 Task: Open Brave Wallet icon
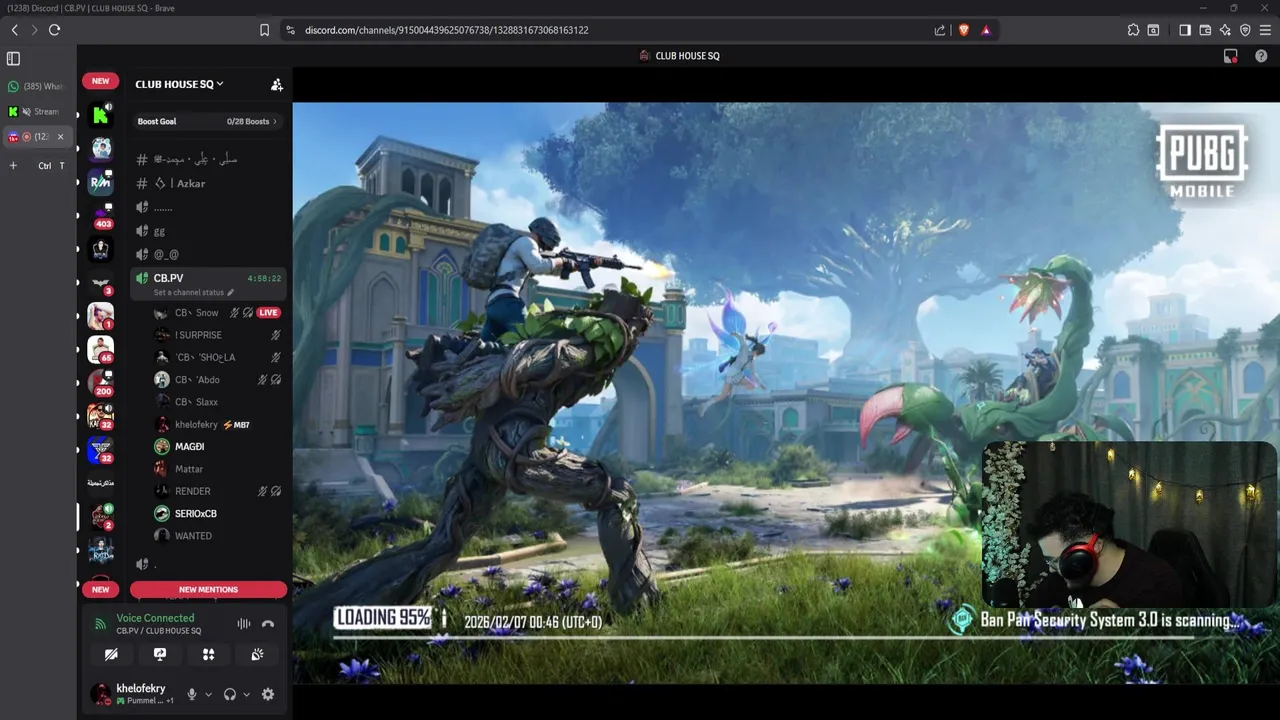[1205, 30]
